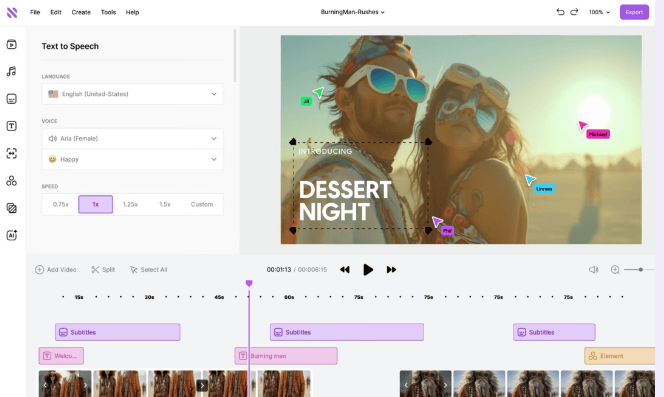Click the Add Video button
Viewport: 664px width, 397px height.
56,269
